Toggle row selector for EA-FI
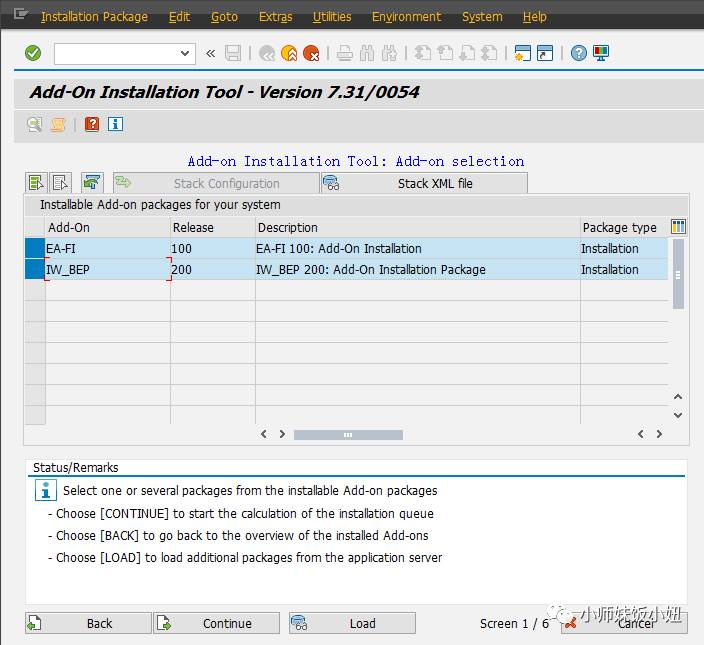Viewport: 704px width, 645px height. coord(35,248)
